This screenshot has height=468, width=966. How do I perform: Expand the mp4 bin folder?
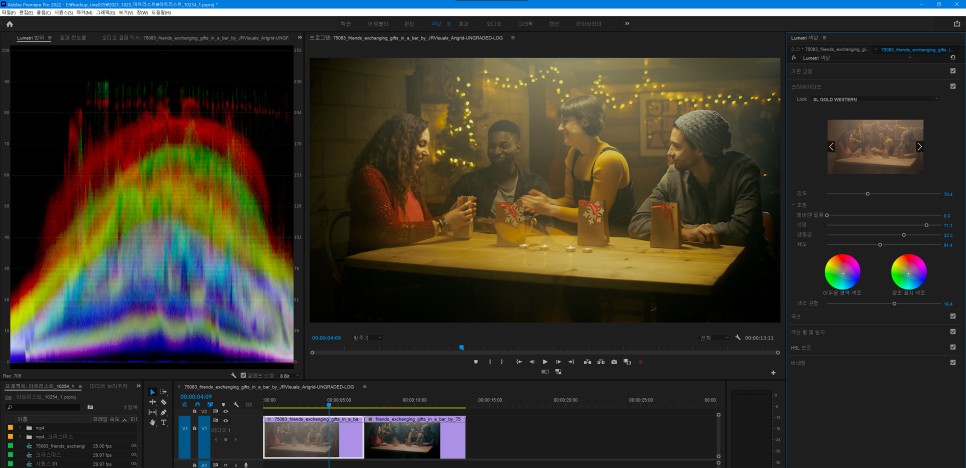point(20,427)
